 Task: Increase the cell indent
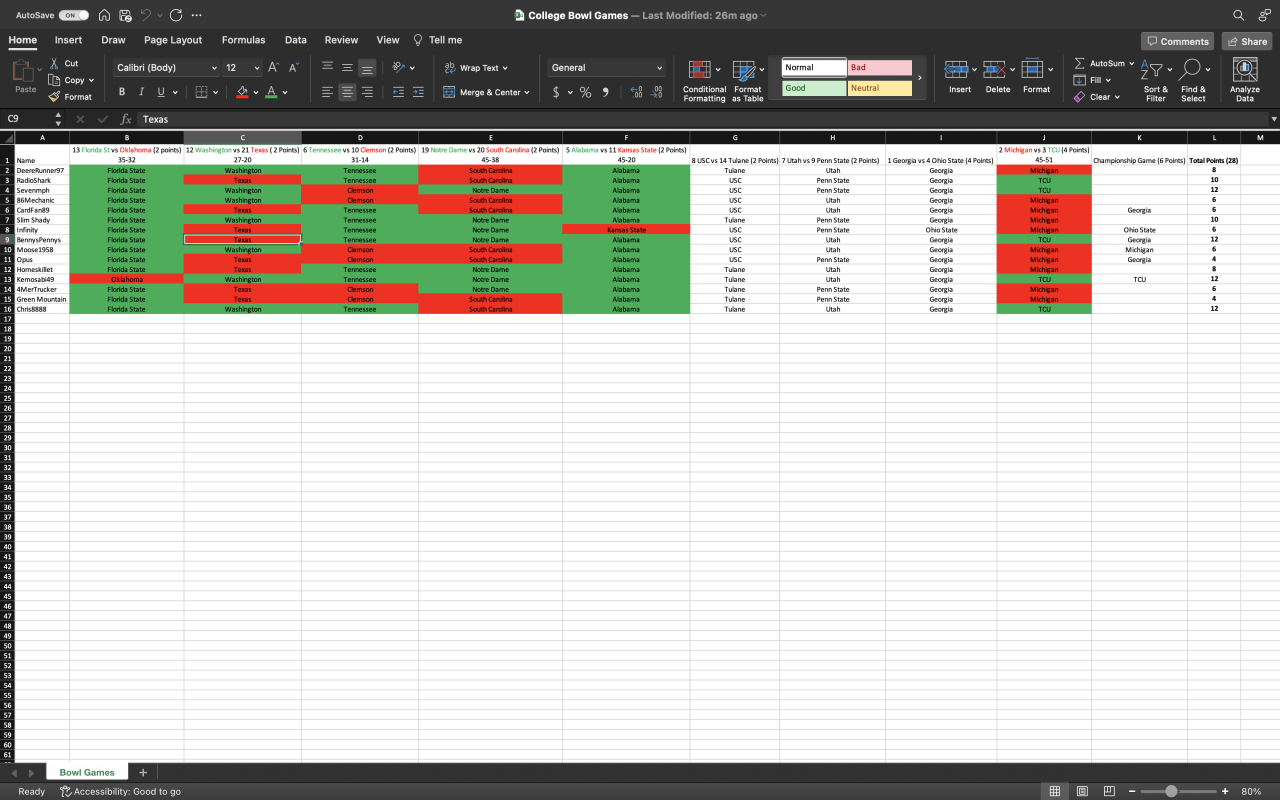tap(418, 92)
